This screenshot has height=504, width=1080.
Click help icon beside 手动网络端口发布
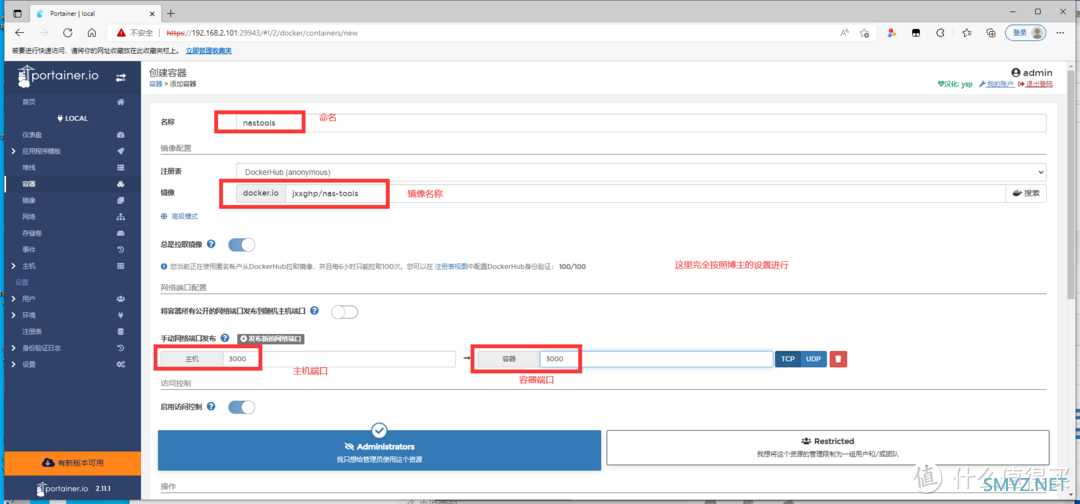(225, 338)
